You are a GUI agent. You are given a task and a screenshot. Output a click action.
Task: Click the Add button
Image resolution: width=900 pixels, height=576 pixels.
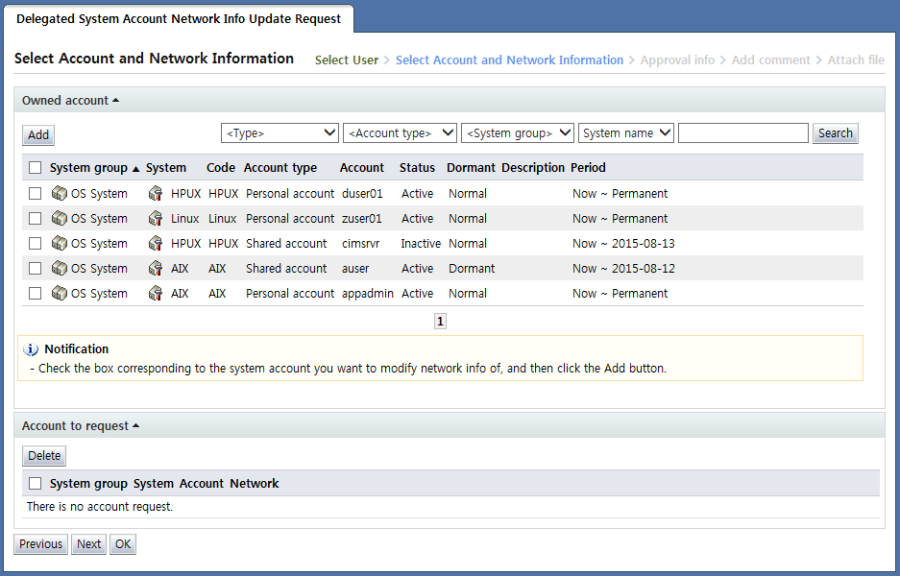pos(37,134)
